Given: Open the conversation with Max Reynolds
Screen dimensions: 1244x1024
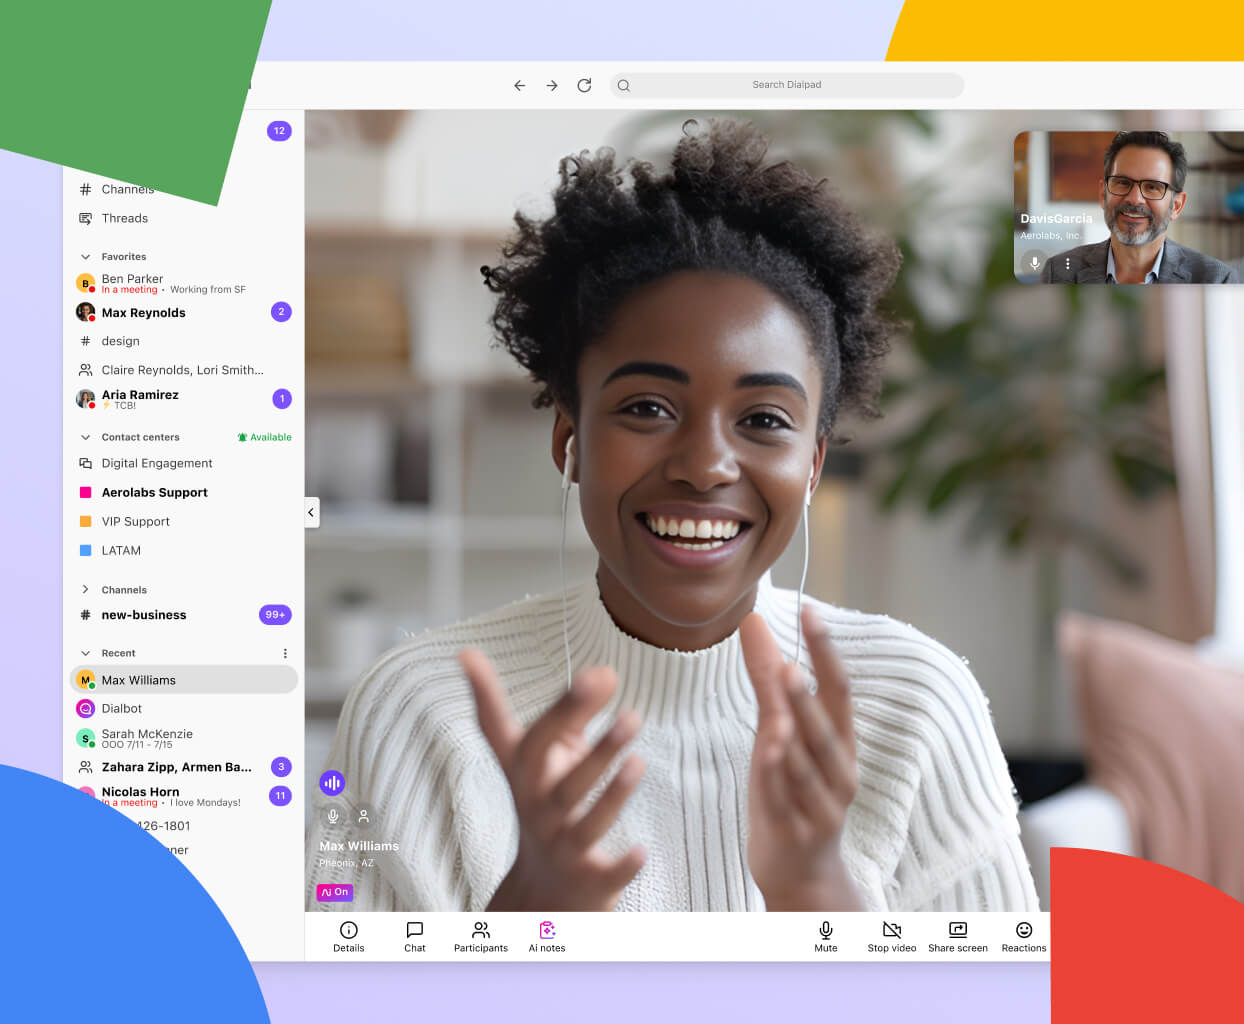Looking at the screenshot, I should click(143, 312).
